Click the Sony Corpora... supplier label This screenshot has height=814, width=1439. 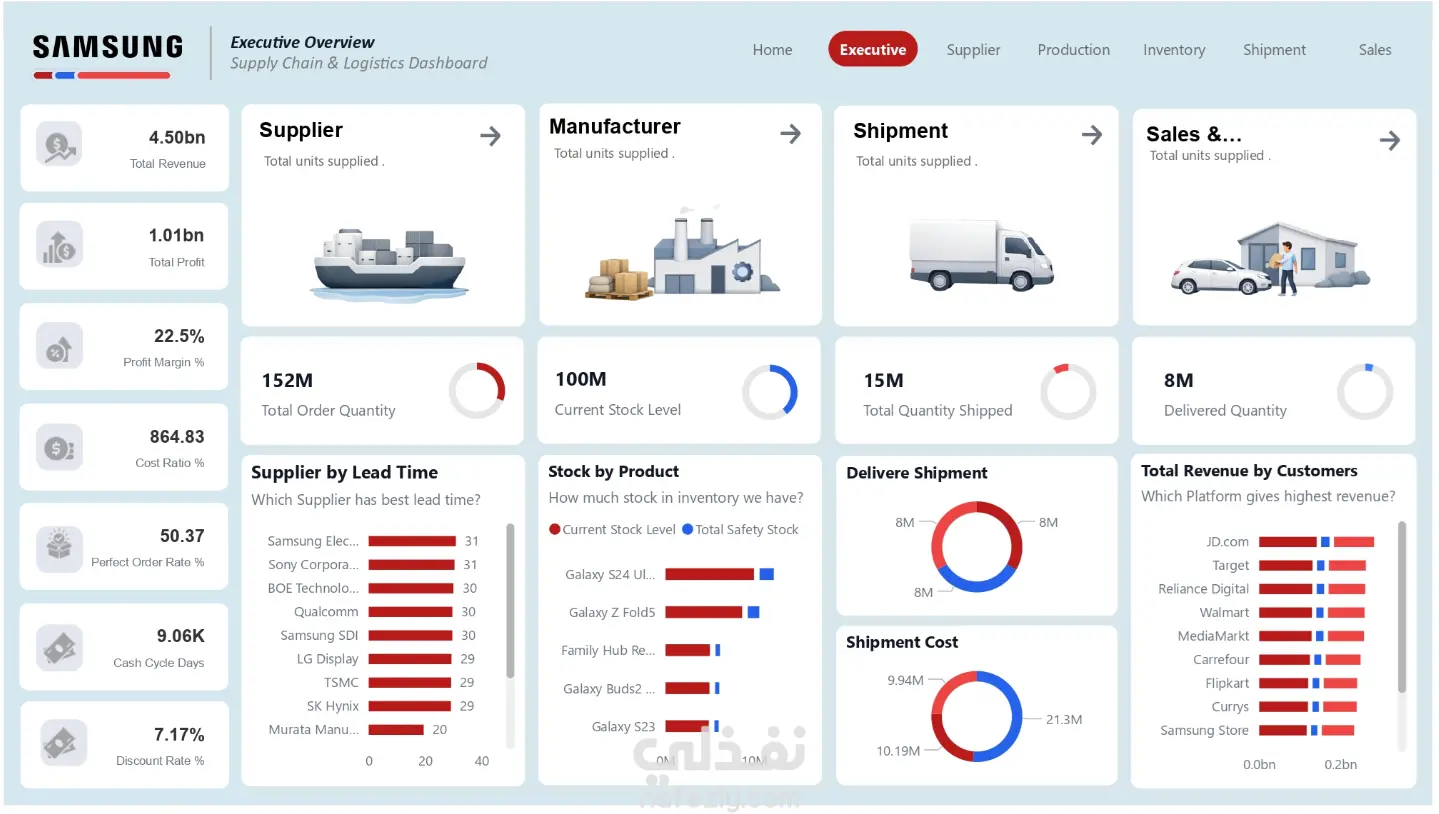coord(313,565)
